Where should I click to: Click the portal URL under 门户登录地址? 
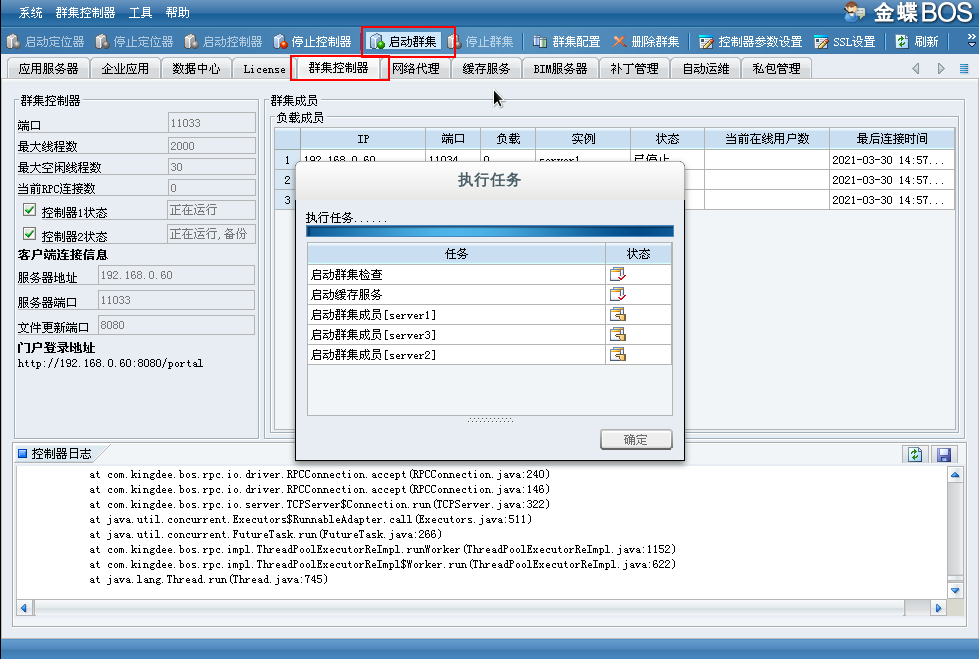pos(111,363)
